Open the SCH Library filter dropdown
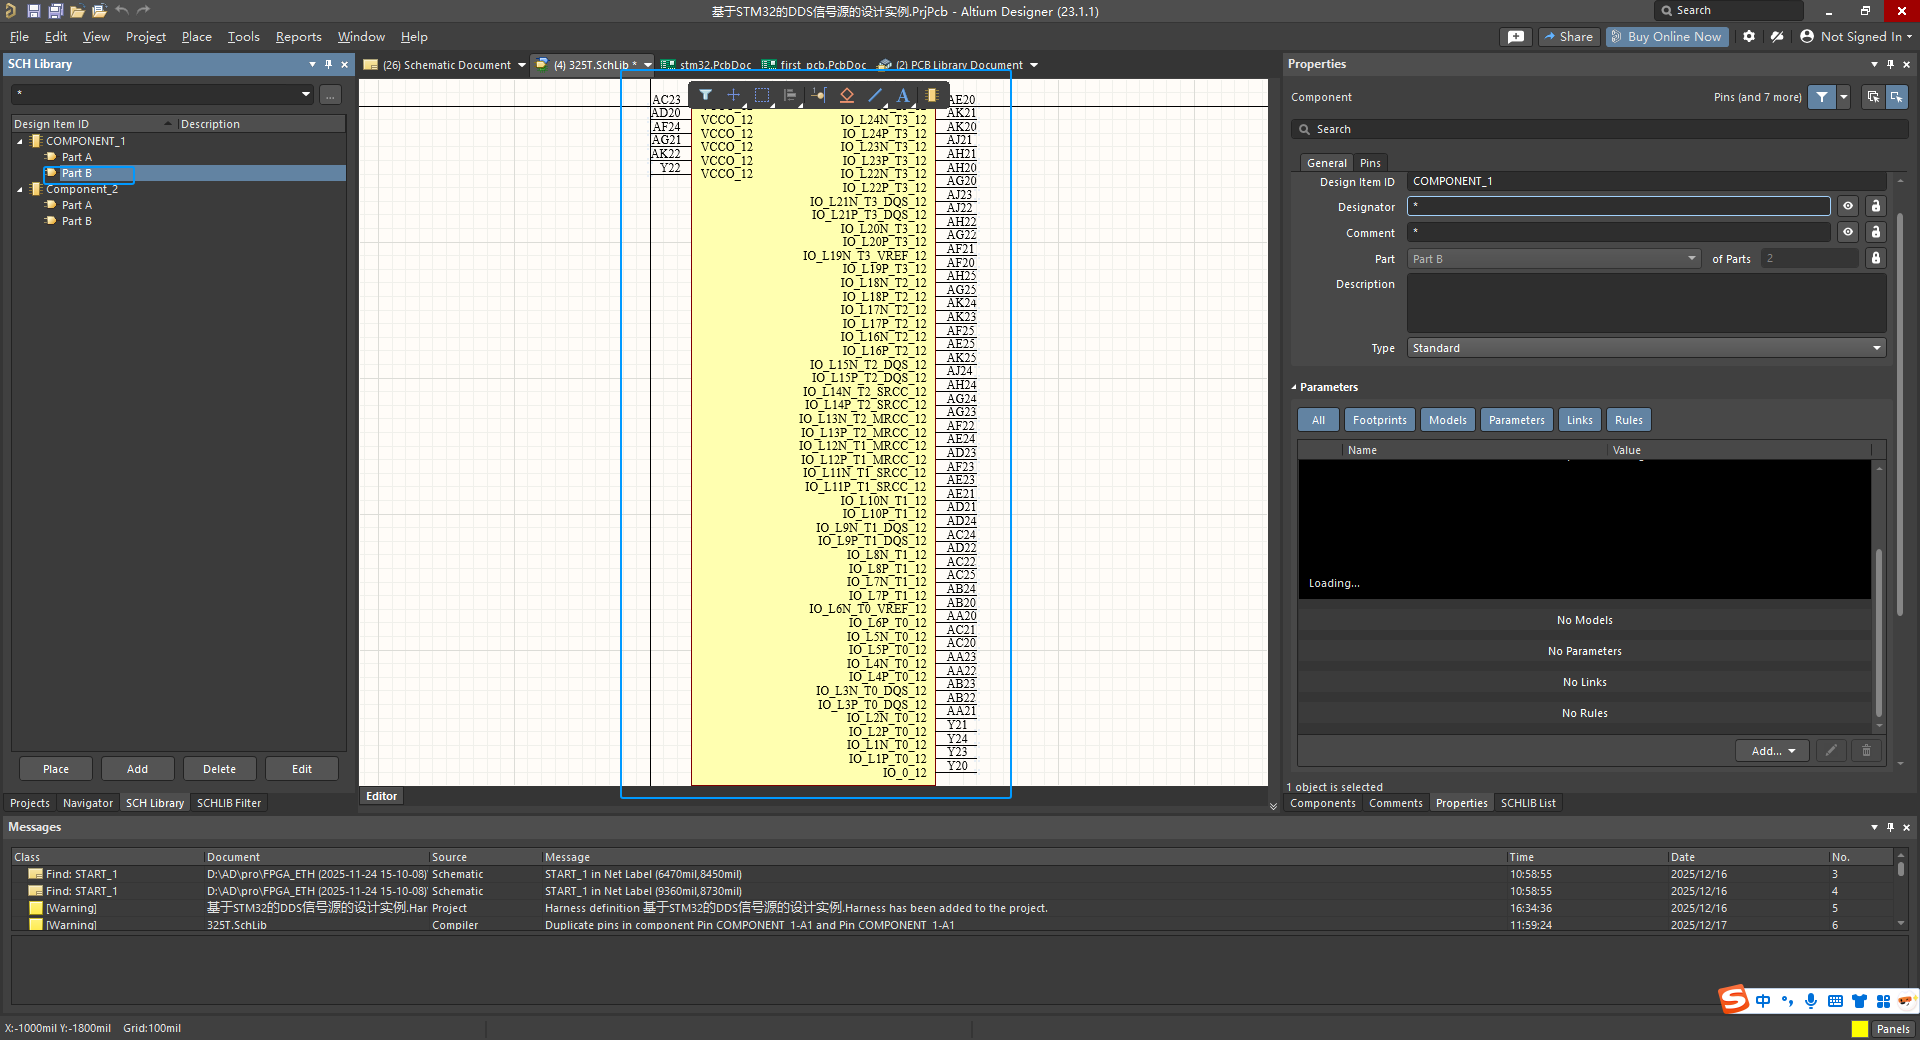The height and width of the screenshot is (1040, 1920). pos(306,94)
